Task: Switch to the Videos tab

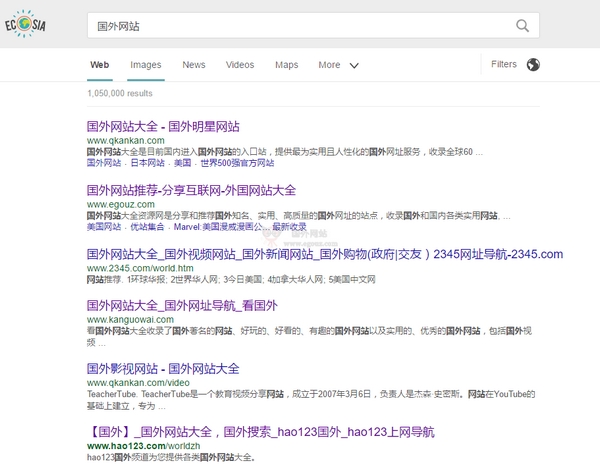Action: pos(240,65)
